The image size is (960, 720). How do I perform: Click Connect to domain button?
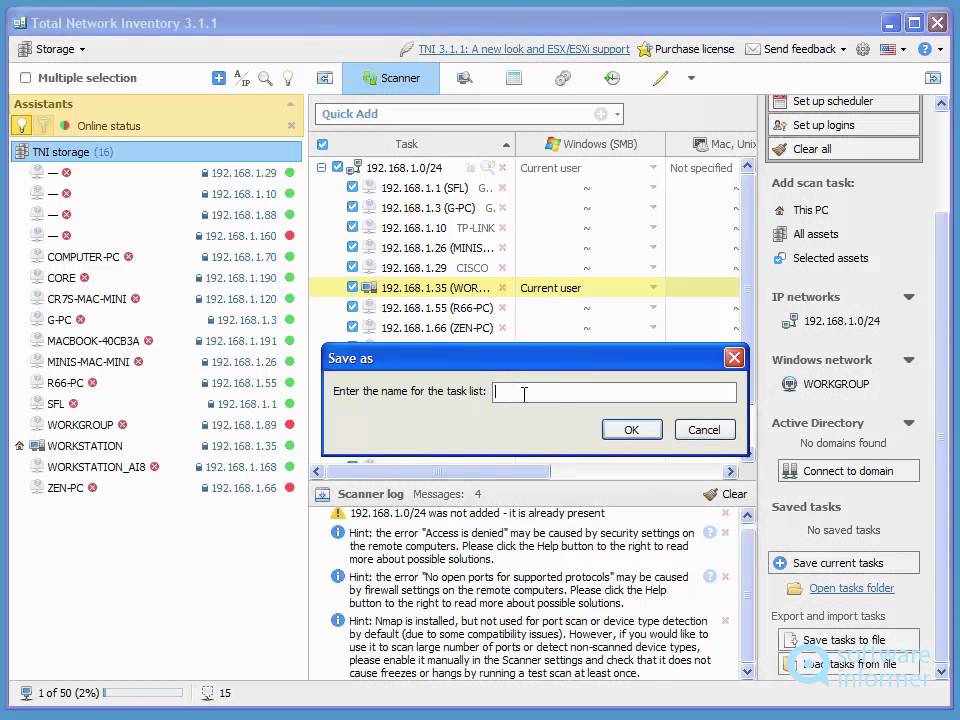click(849, 471)
